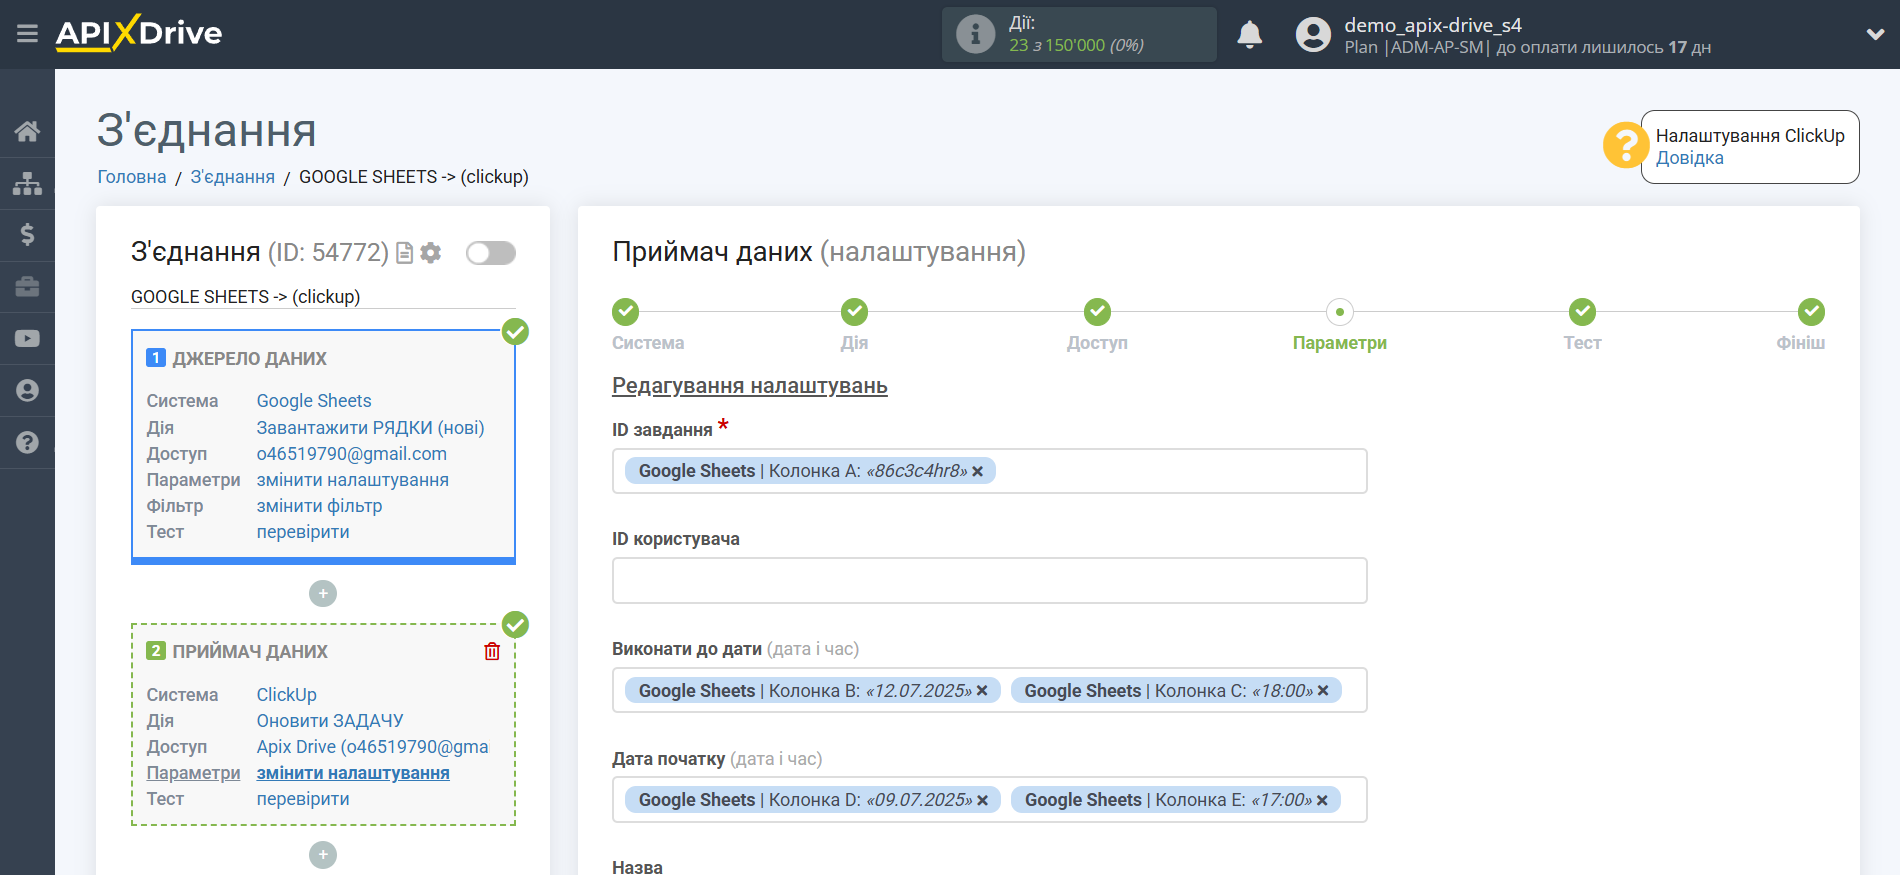Open the connections sitemap sidebar icon
1900x875 pixels.
click(27, 183)
